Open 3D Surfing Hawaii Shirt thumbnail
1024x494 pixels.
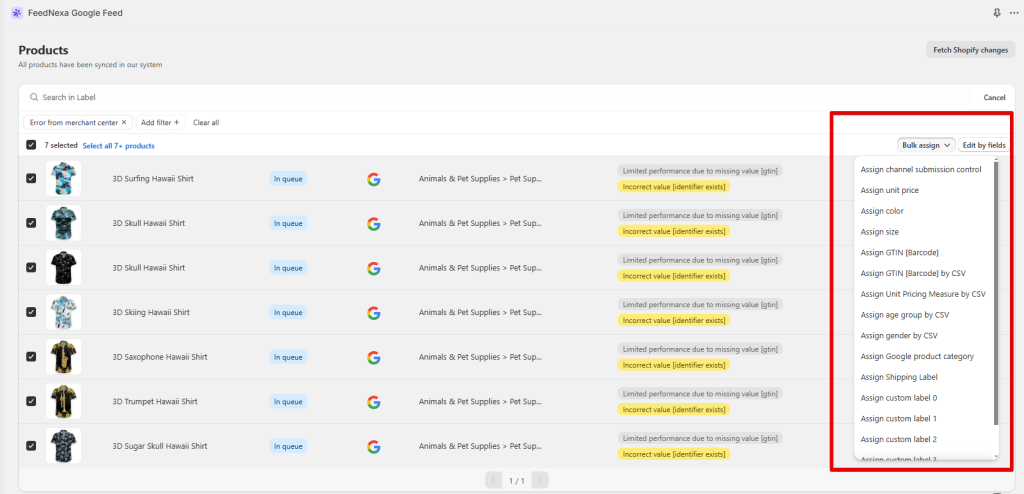pyautogui.click(x=63, y=178)
